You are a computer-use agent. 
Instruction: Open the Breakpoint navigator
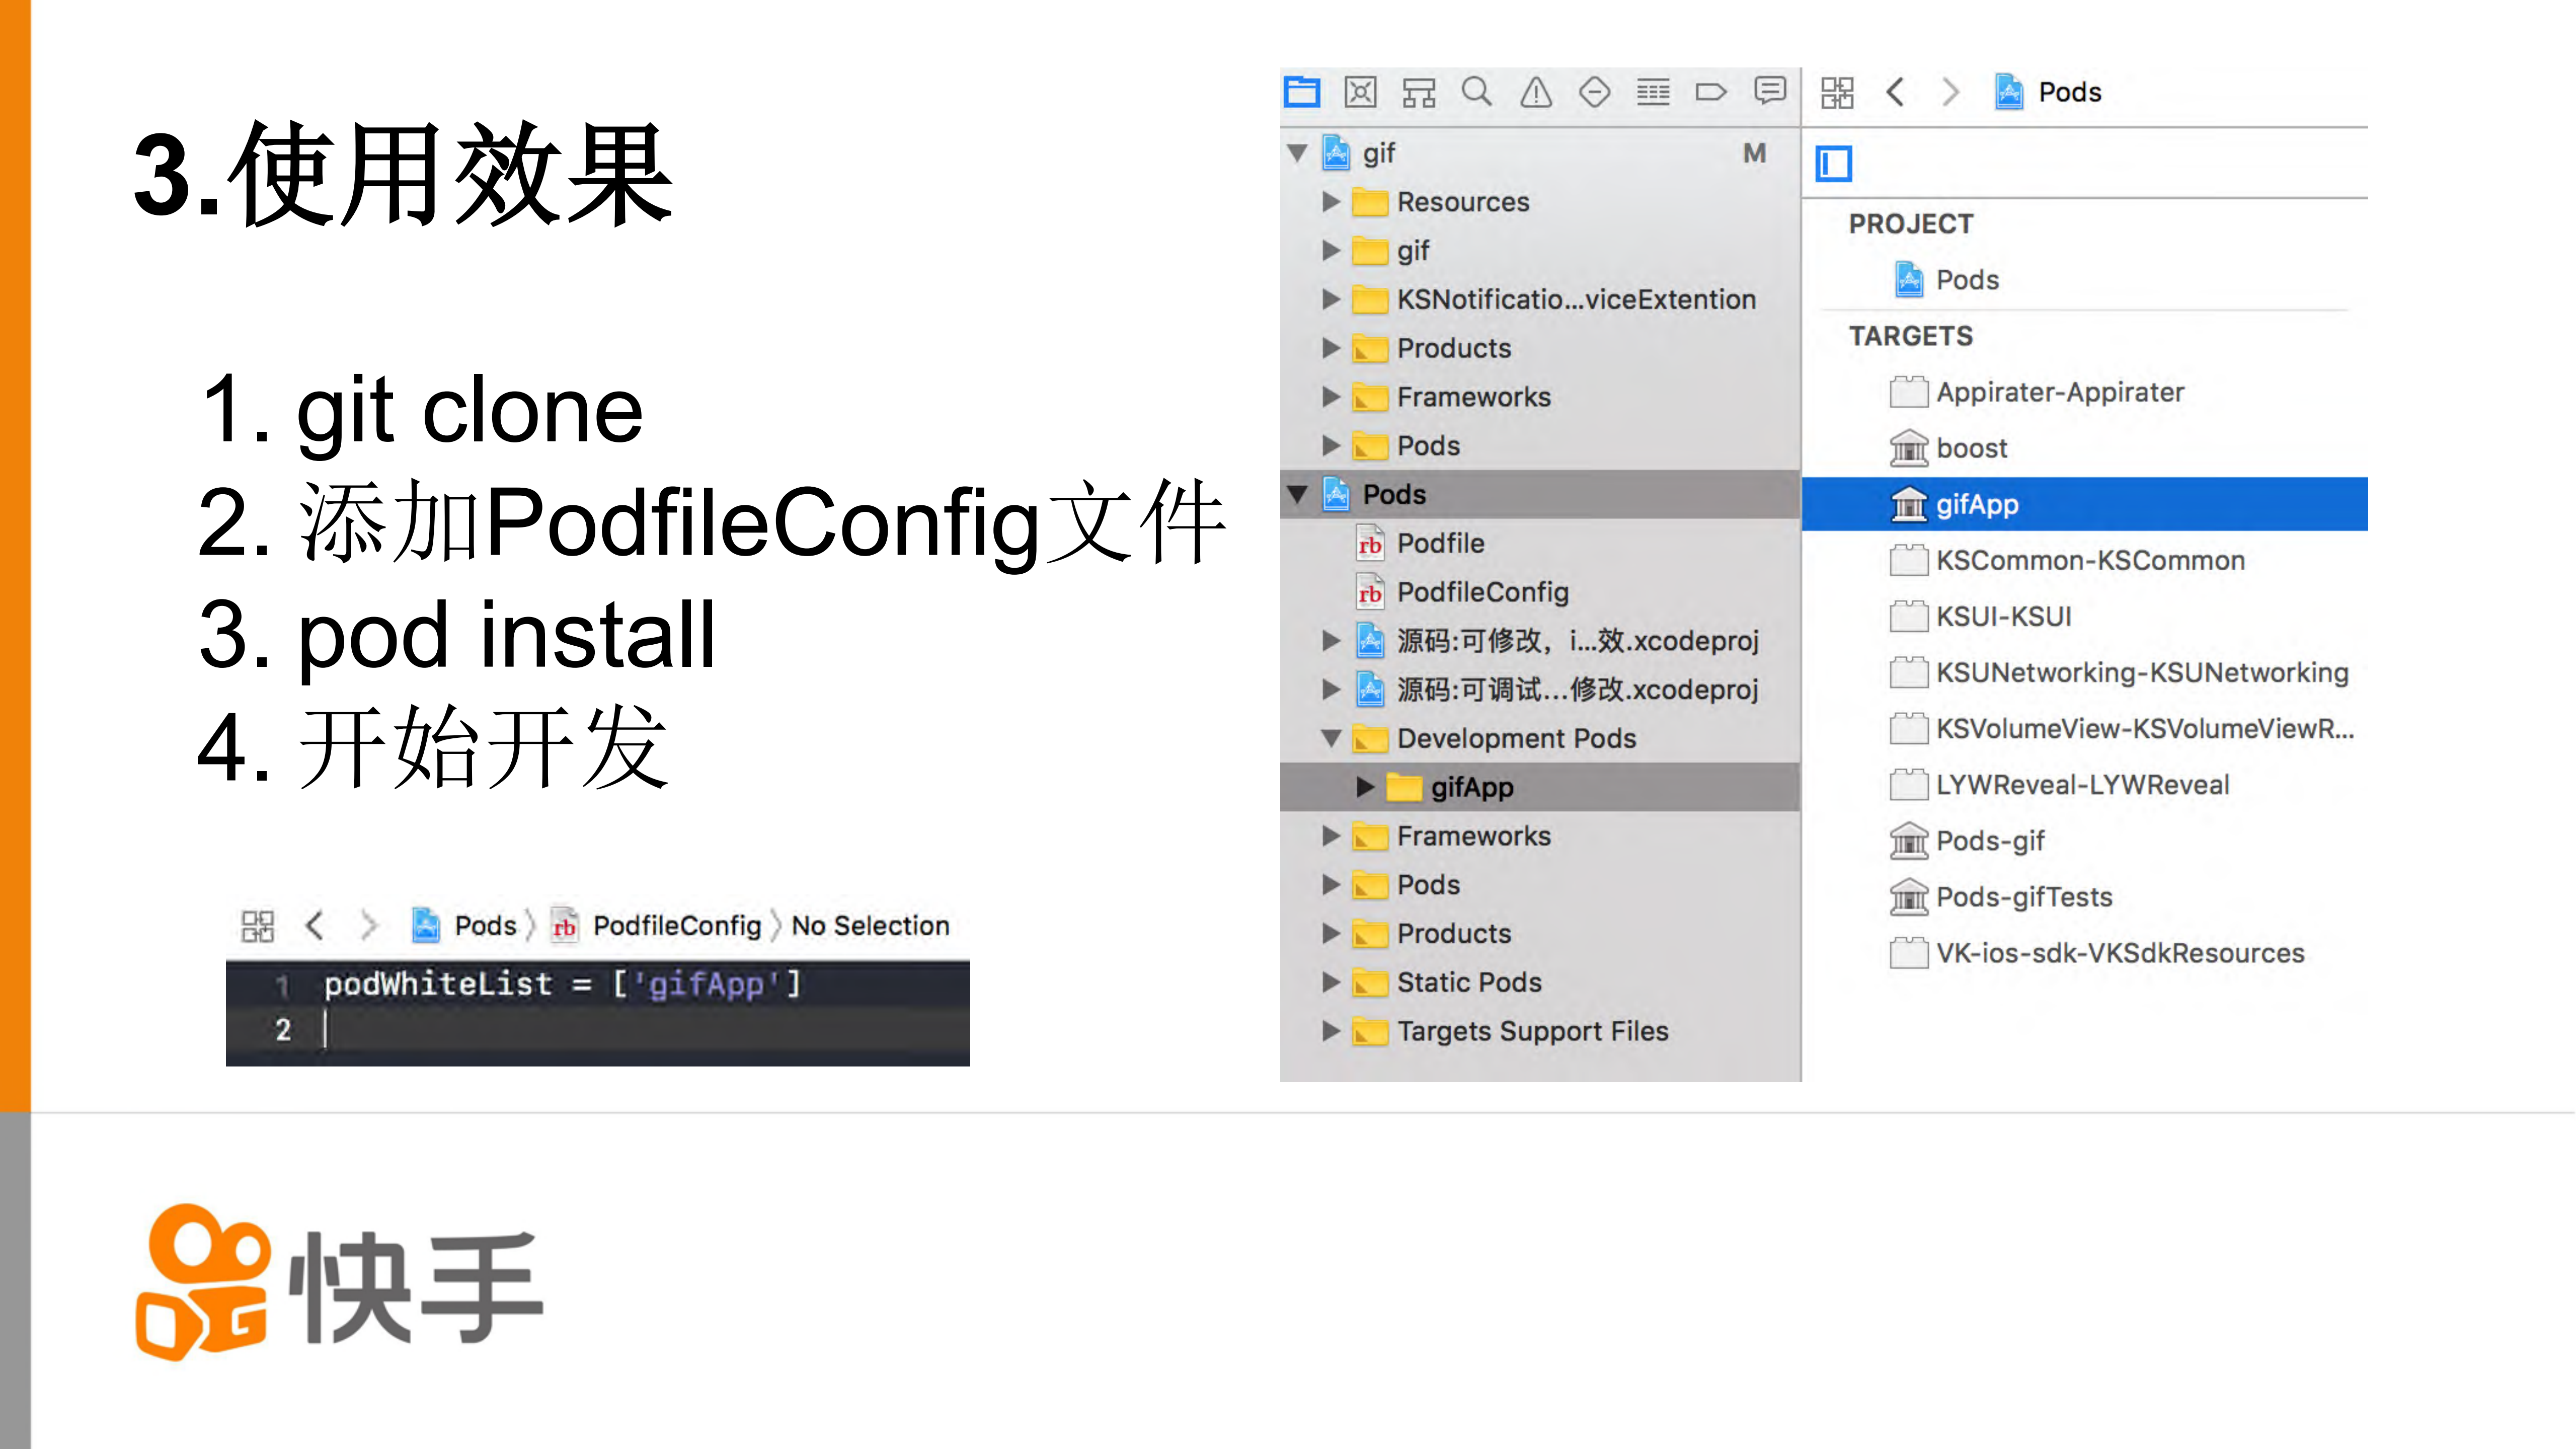(x=1712, y=92)
